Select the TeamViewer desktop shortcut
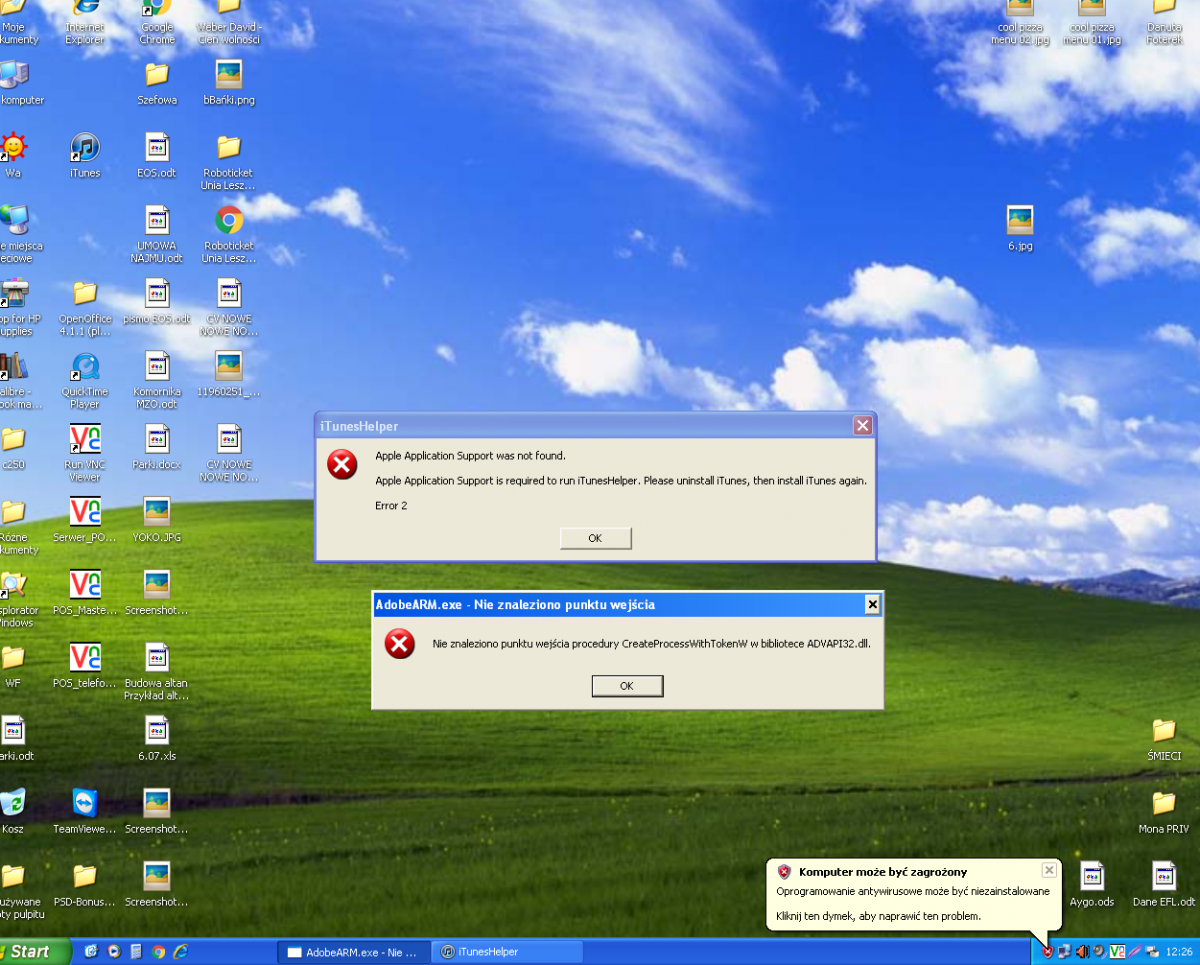Screen dimensions: 1200x965 click(x=85, y=812)
